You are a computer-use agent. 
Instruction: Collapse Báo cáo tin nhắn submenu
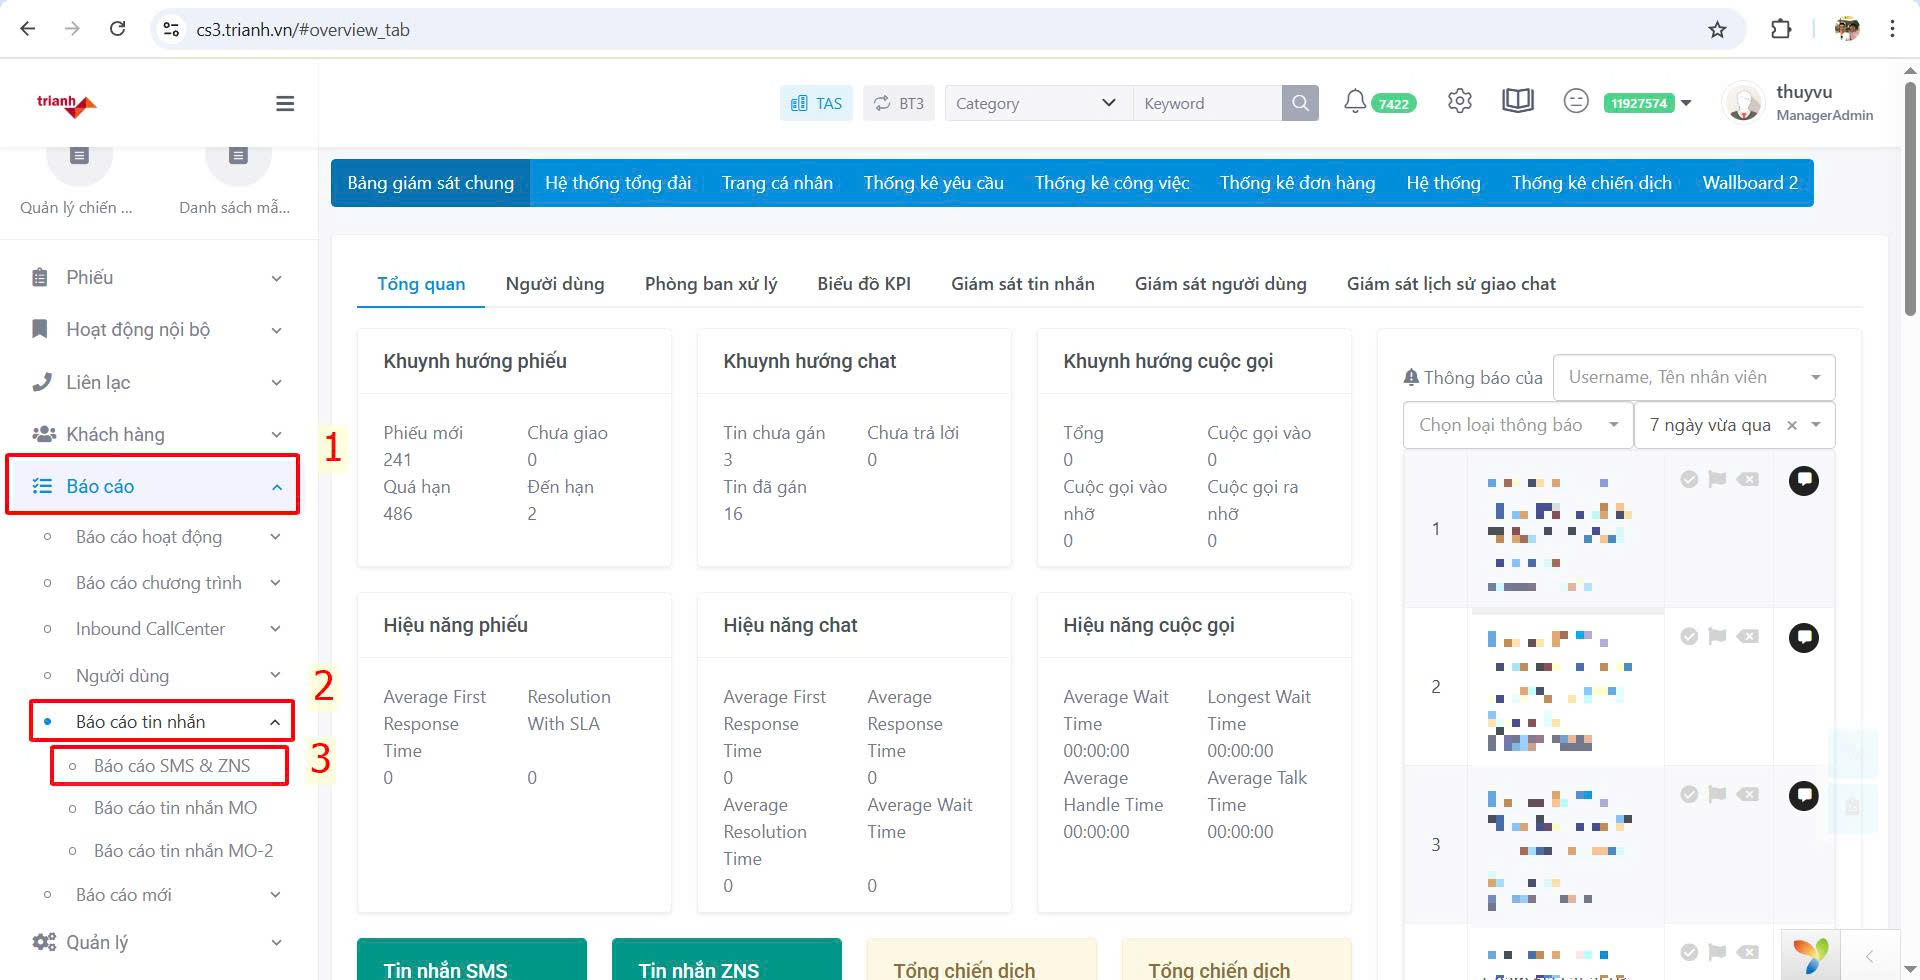163,721
